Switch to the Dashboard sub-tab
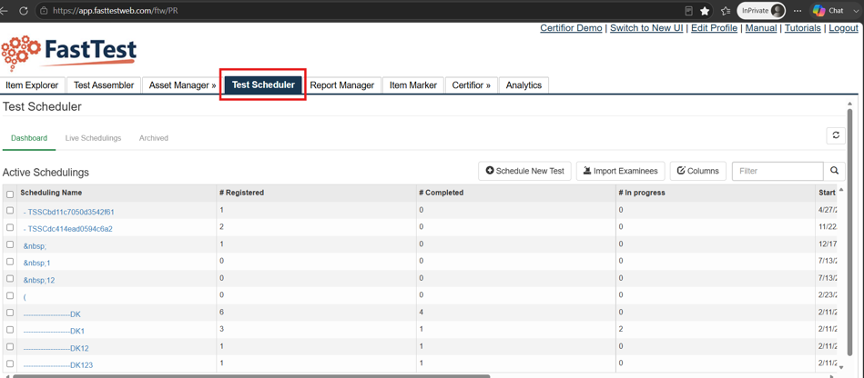The height and width of the screenshot is (378, 864). point(29,138)
